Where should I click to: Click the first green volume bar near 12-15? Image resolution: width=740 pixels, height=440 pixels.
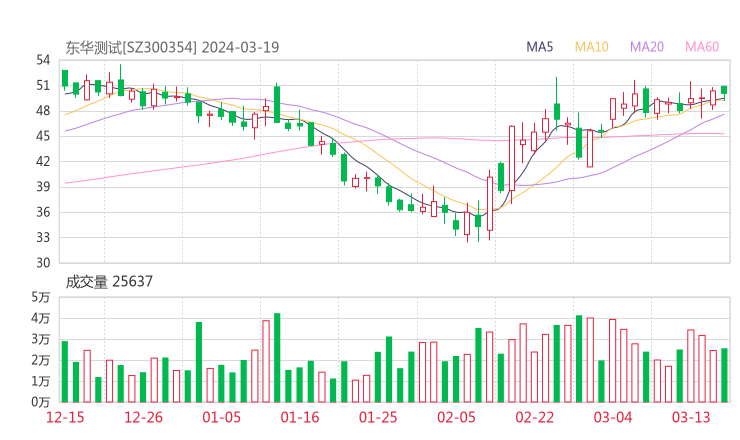tap(65, 372)
